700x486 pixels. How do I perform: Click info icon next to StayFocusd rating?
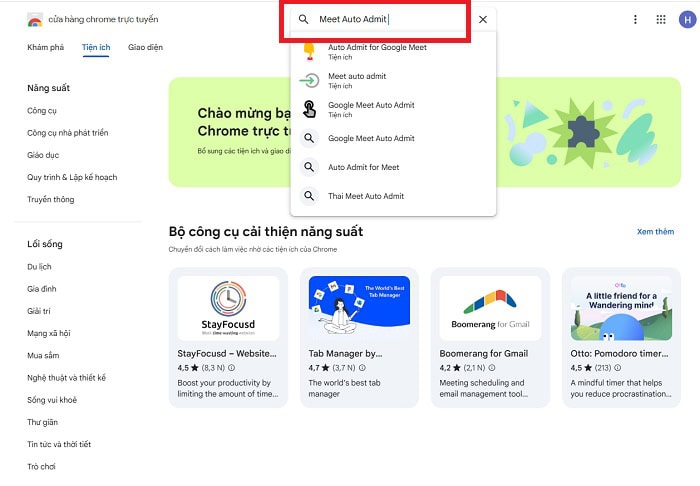(232, 368)
